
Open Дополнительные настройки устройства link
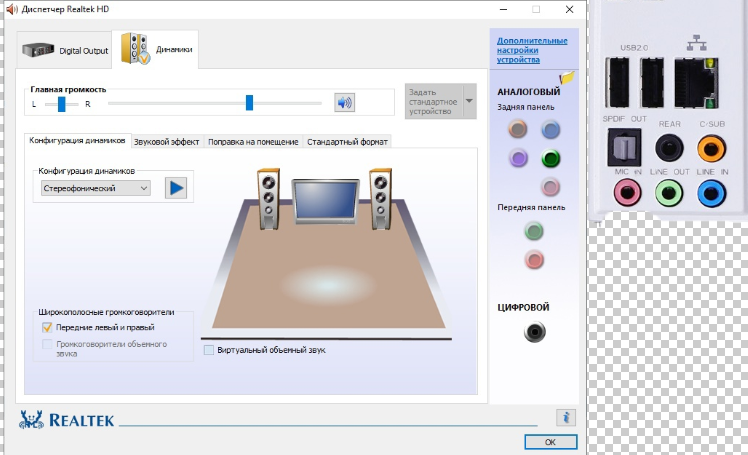coord(532,50)
